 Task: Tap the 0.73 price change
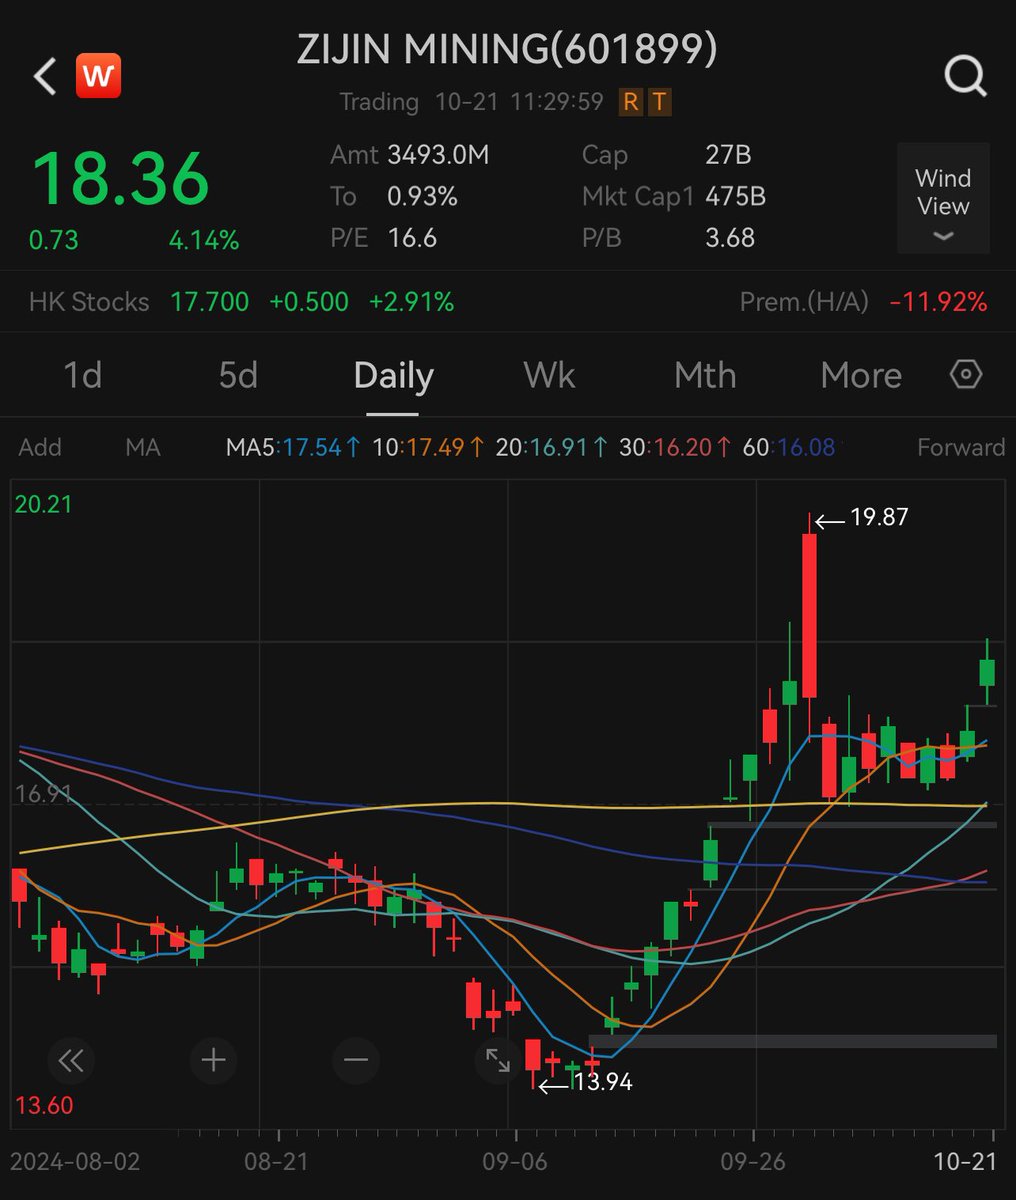(x=54, y=240)
